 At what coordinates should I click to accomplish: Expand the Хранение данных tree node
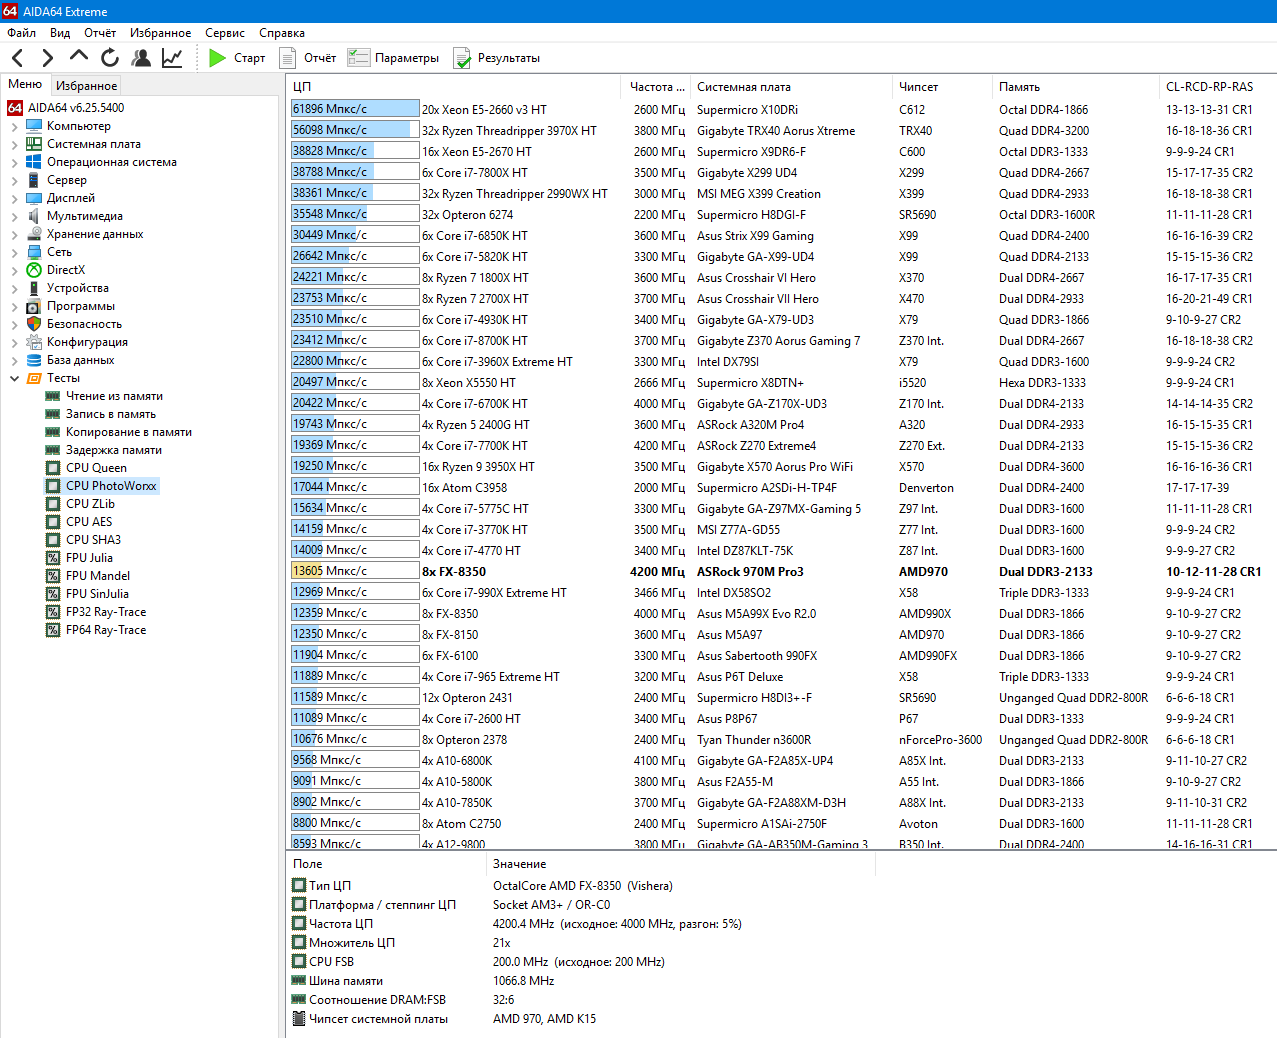pyautogui.click(x=14, y=235)
